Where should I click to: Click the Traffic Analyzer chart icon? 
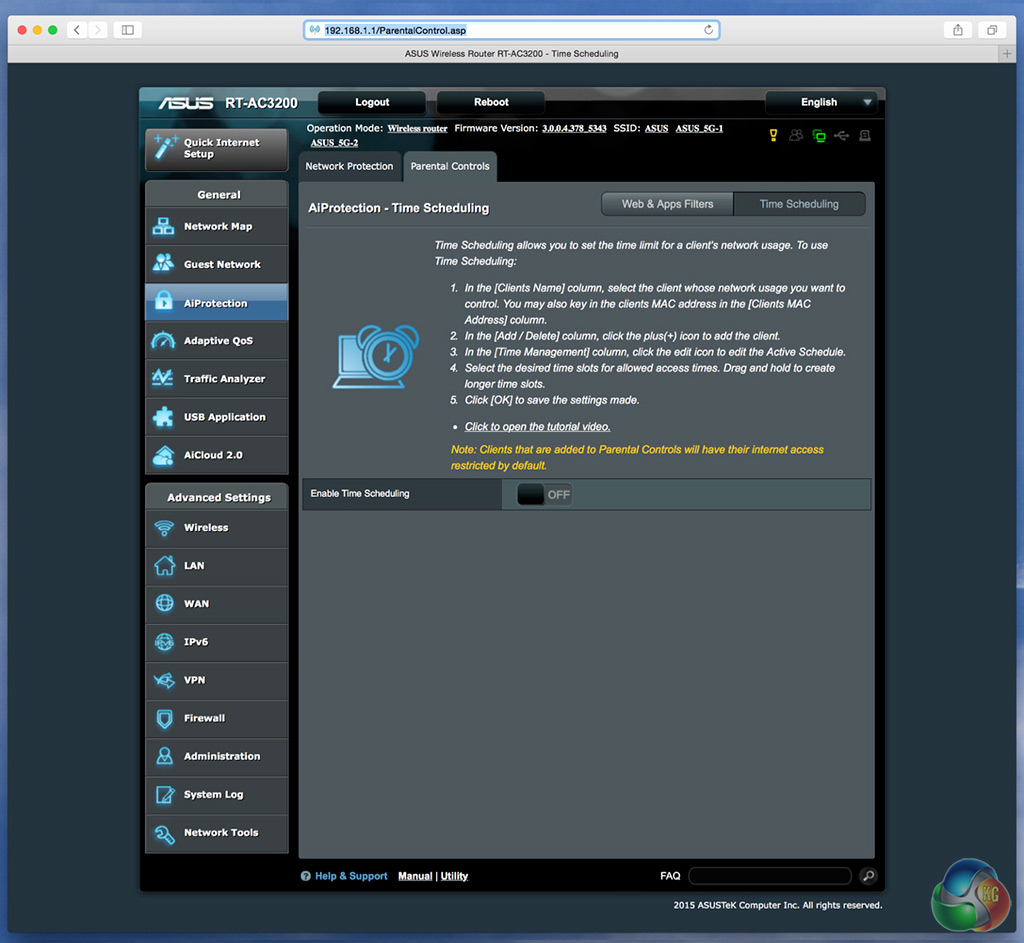[x=163, y=378]
